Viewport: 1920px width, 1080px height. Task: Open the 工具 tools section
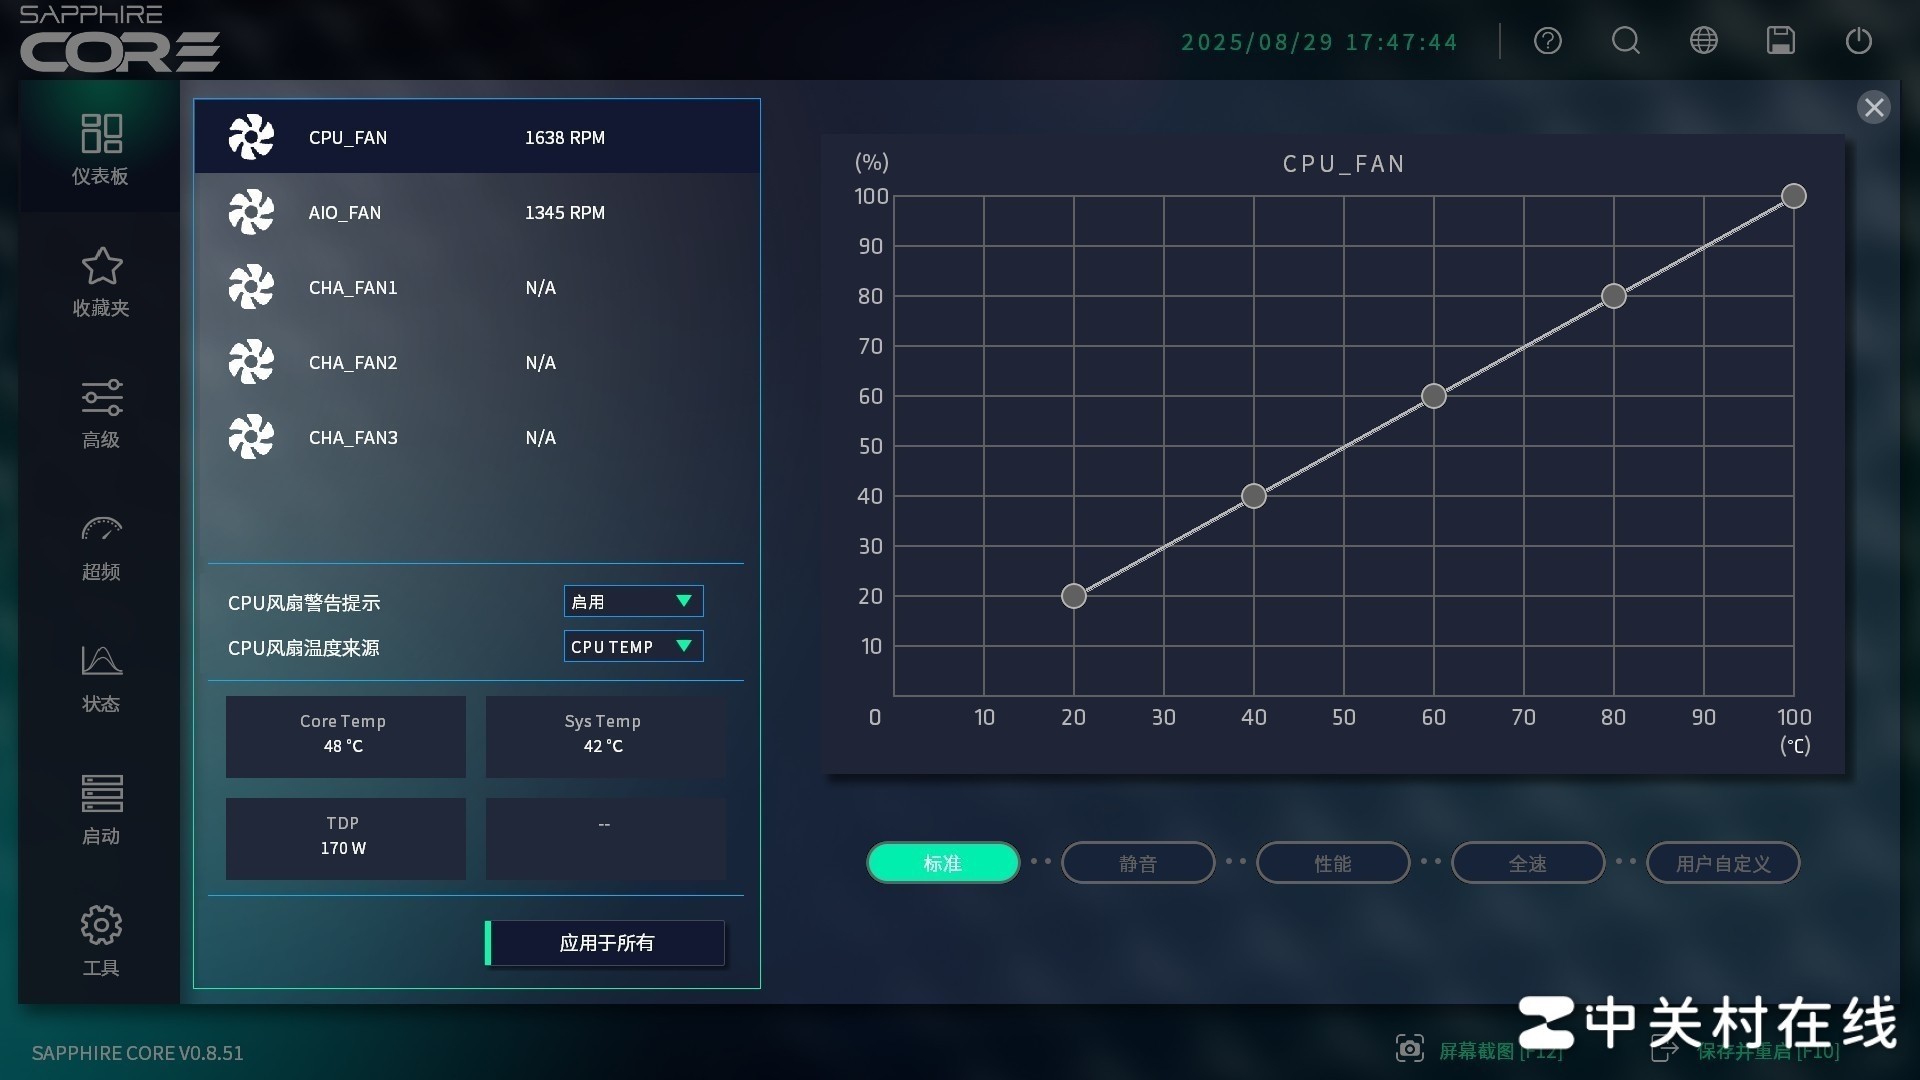pos(100,940)
